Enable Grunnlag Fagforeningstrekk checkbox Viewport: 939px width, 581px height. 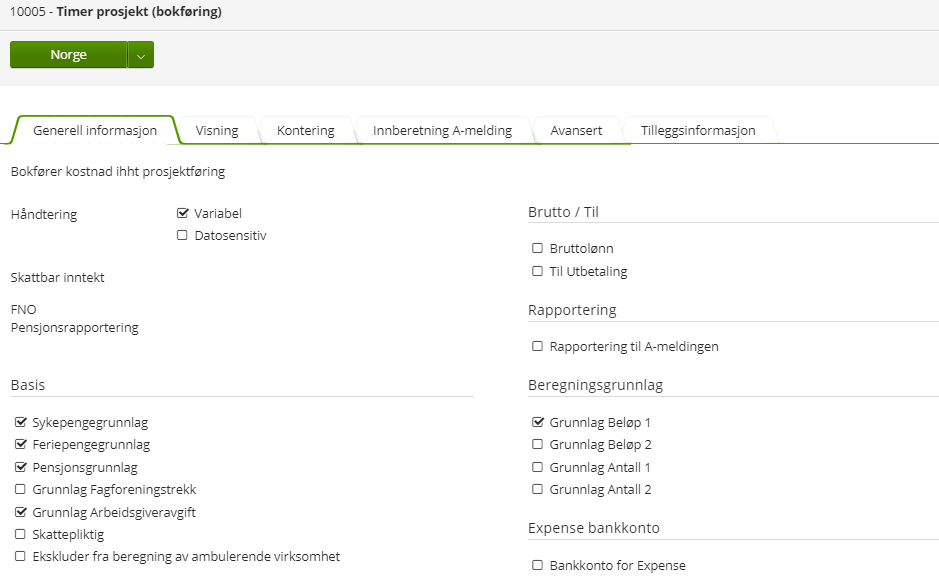click(20, 490)
